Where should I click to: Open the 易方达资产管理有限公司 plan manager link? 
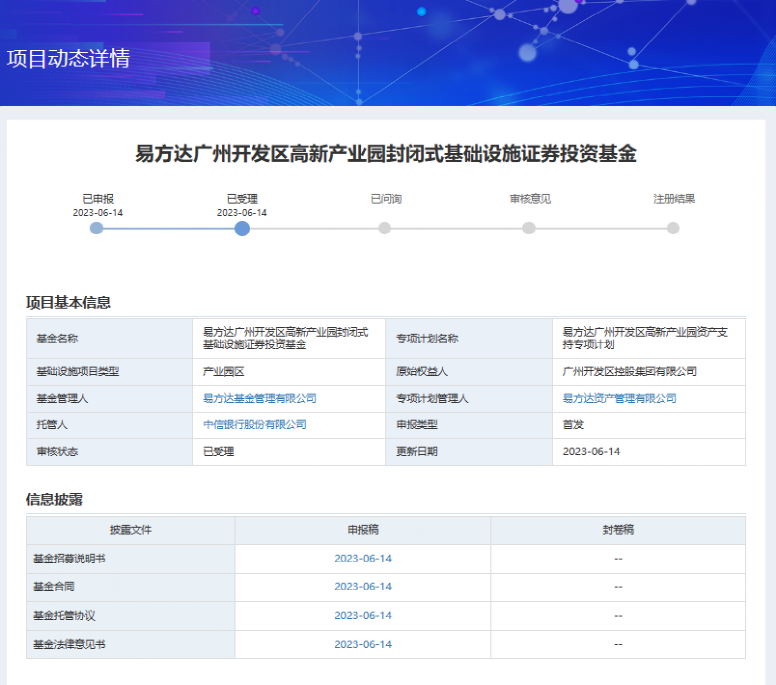point(619,398)
